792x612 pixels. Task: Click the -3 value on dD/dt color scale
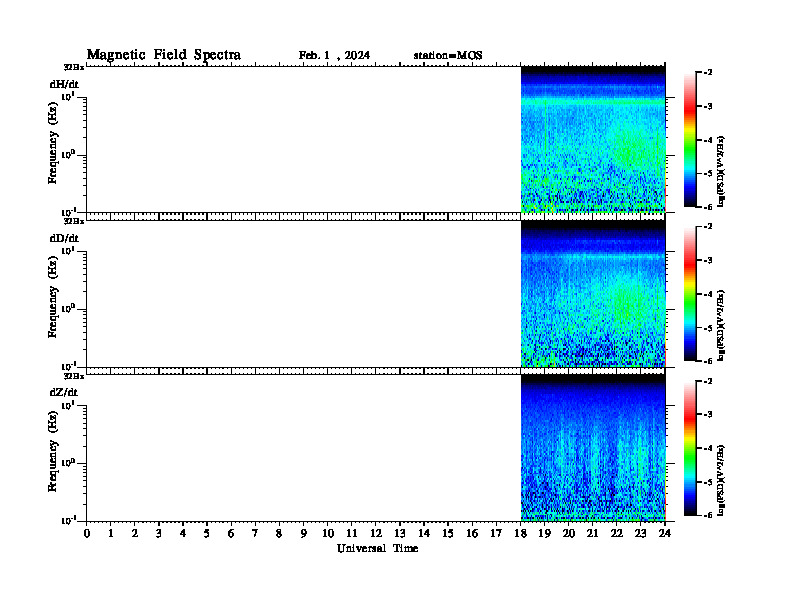(x=708, y=261)
